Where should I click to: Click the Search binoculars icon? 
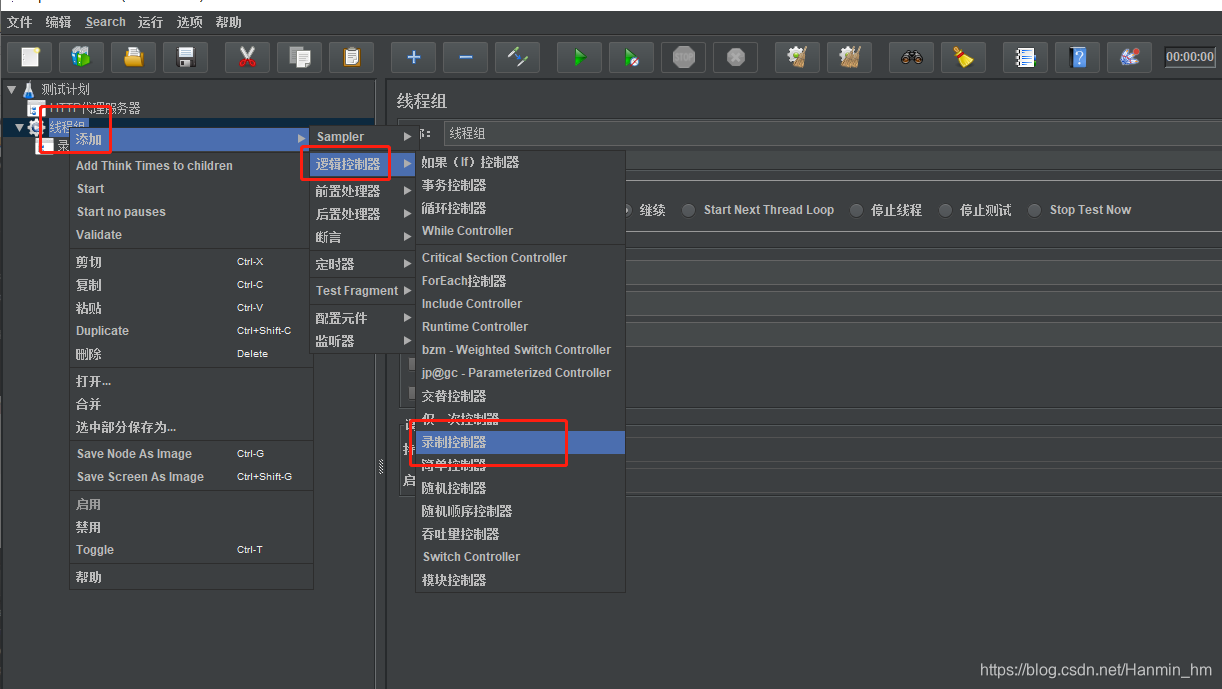(x=911, y=57)
